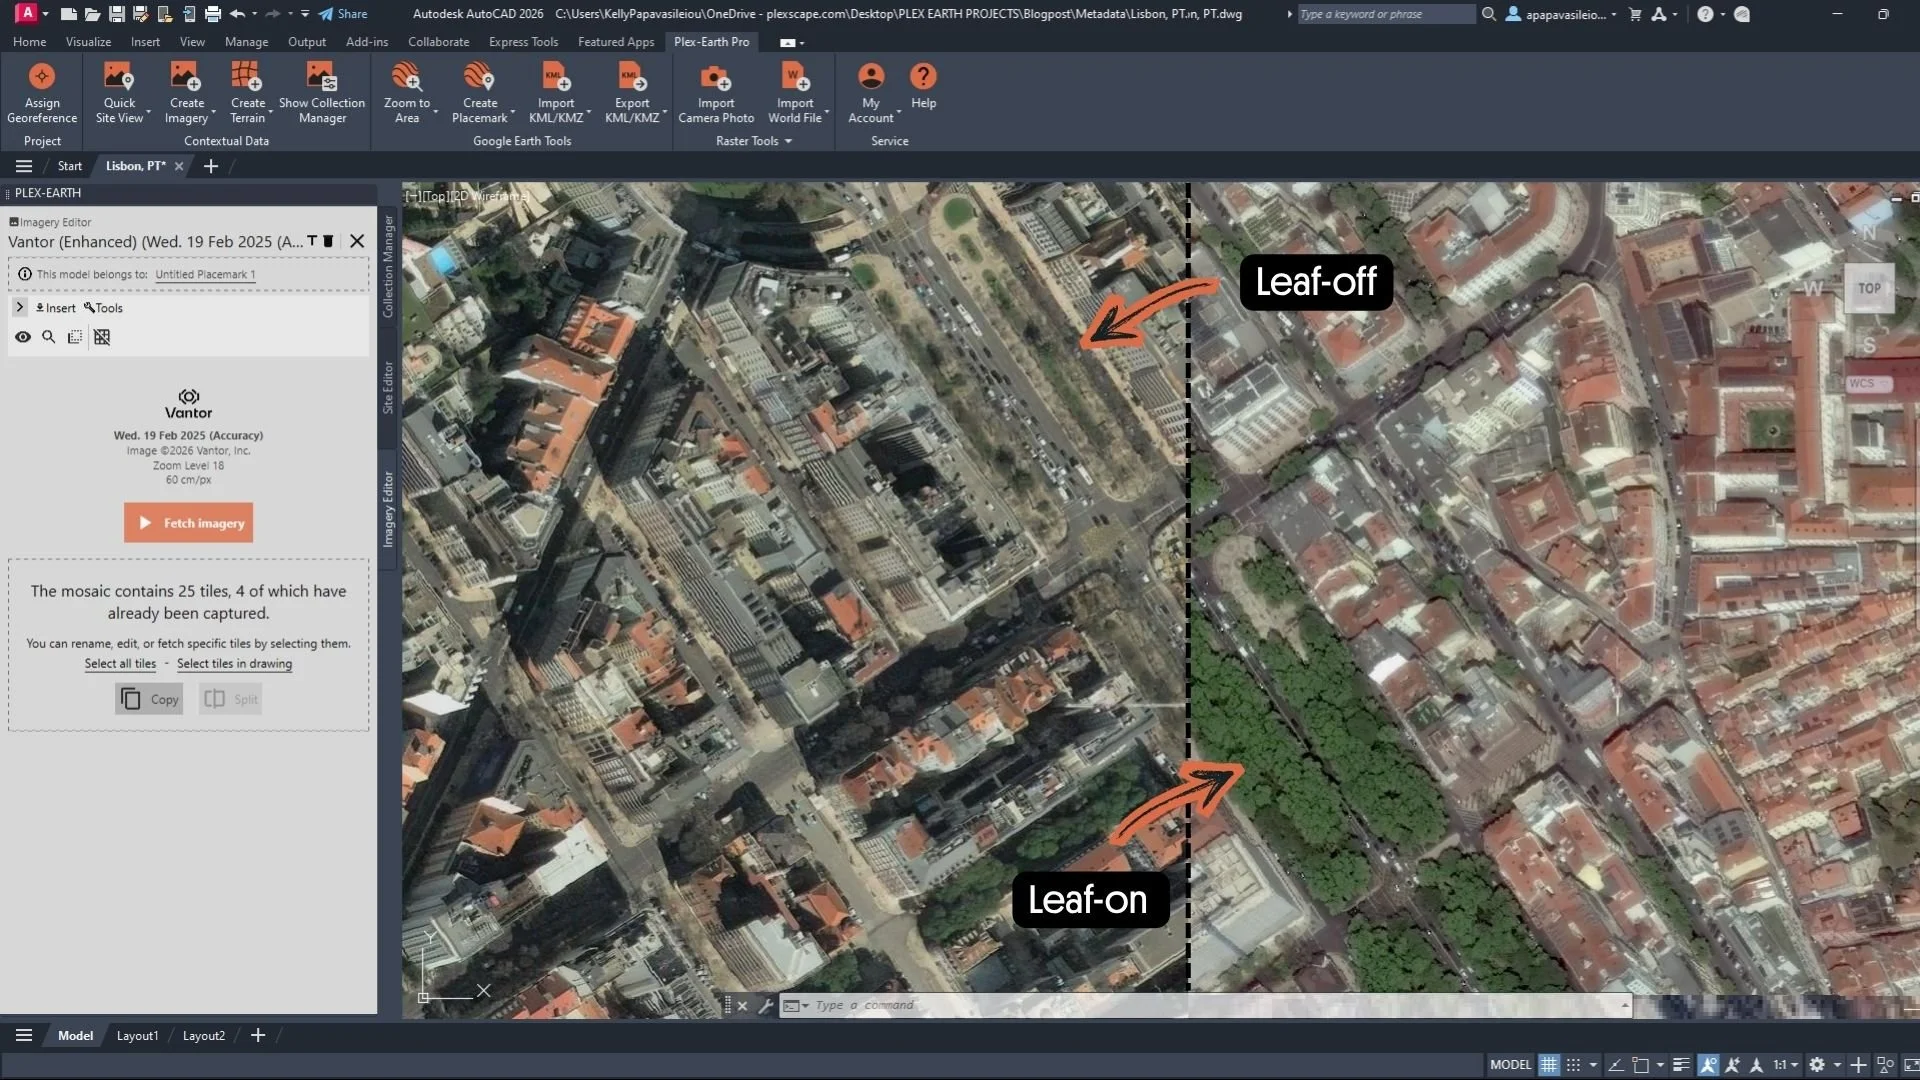Click the crossed-out grid icon
1920x1080 pixels.
click(x=102, y=337)
